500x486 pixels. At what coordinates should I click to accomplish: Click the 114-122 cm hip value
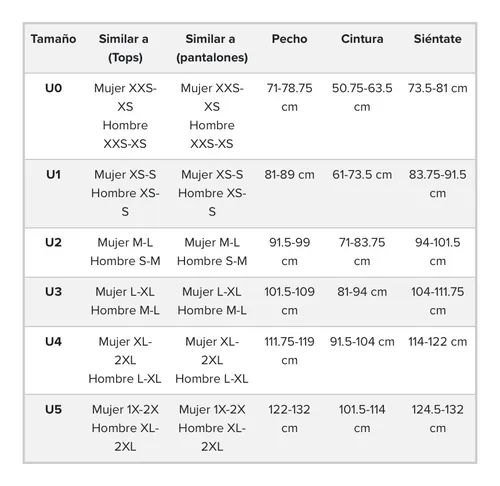click(x=438, y=342)
